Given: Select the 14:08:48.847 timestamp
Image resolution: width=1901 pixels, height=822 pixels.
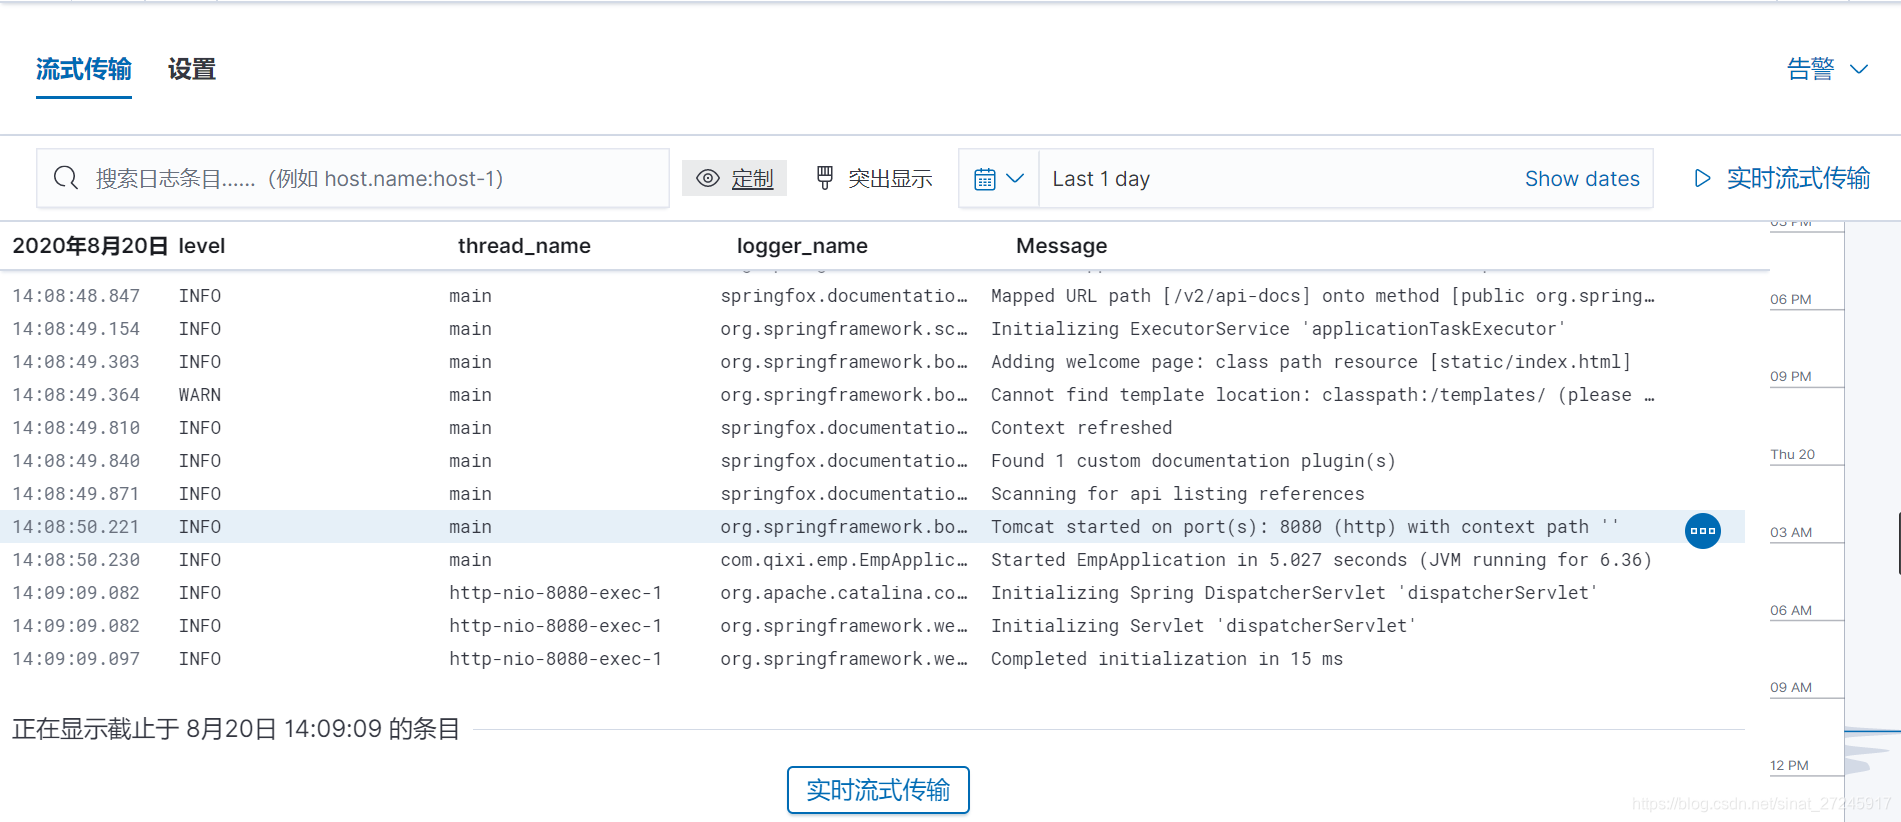Looking at the screenshot, I should click(76, 296).
